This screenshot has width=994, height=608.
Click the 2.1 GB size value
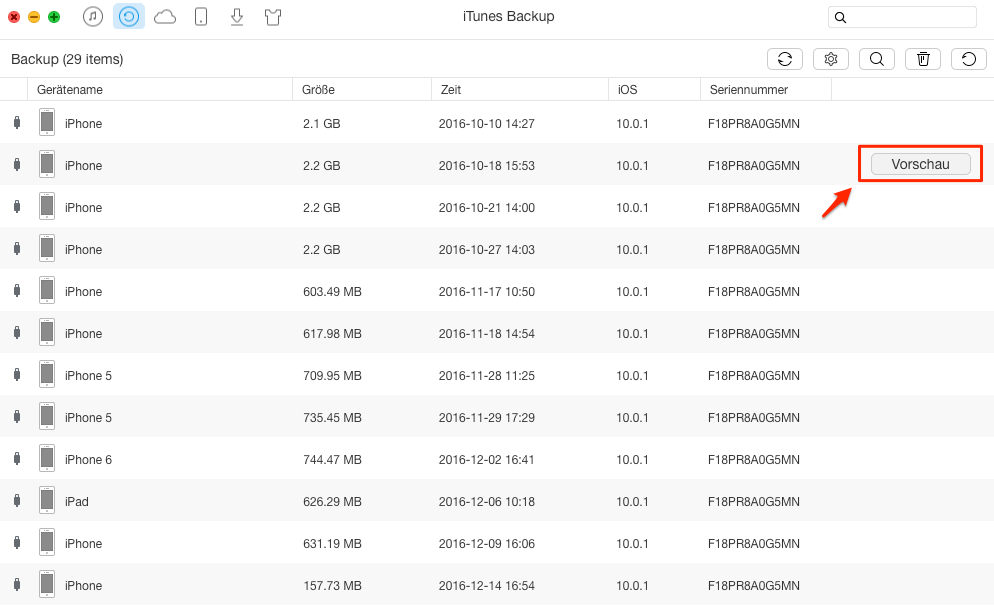tap(321, 124)
